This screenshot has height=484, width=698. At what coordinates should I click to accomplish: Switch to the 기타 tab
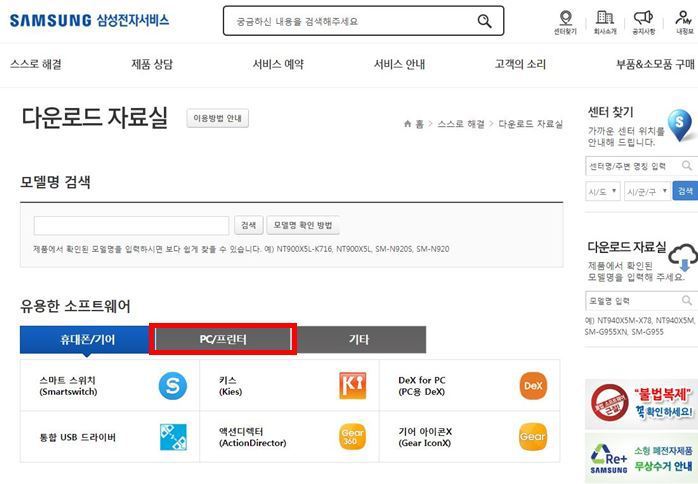[x=359, y=340]
